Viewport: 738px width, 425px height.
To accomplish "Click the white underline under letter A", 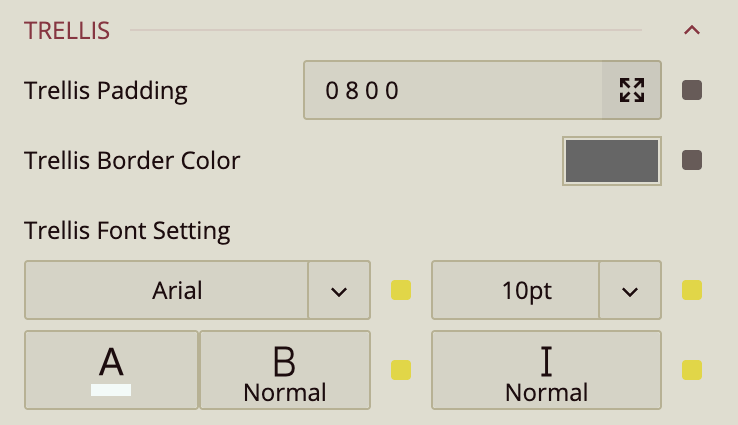I will pyautogui.click(x=111, y=389).
